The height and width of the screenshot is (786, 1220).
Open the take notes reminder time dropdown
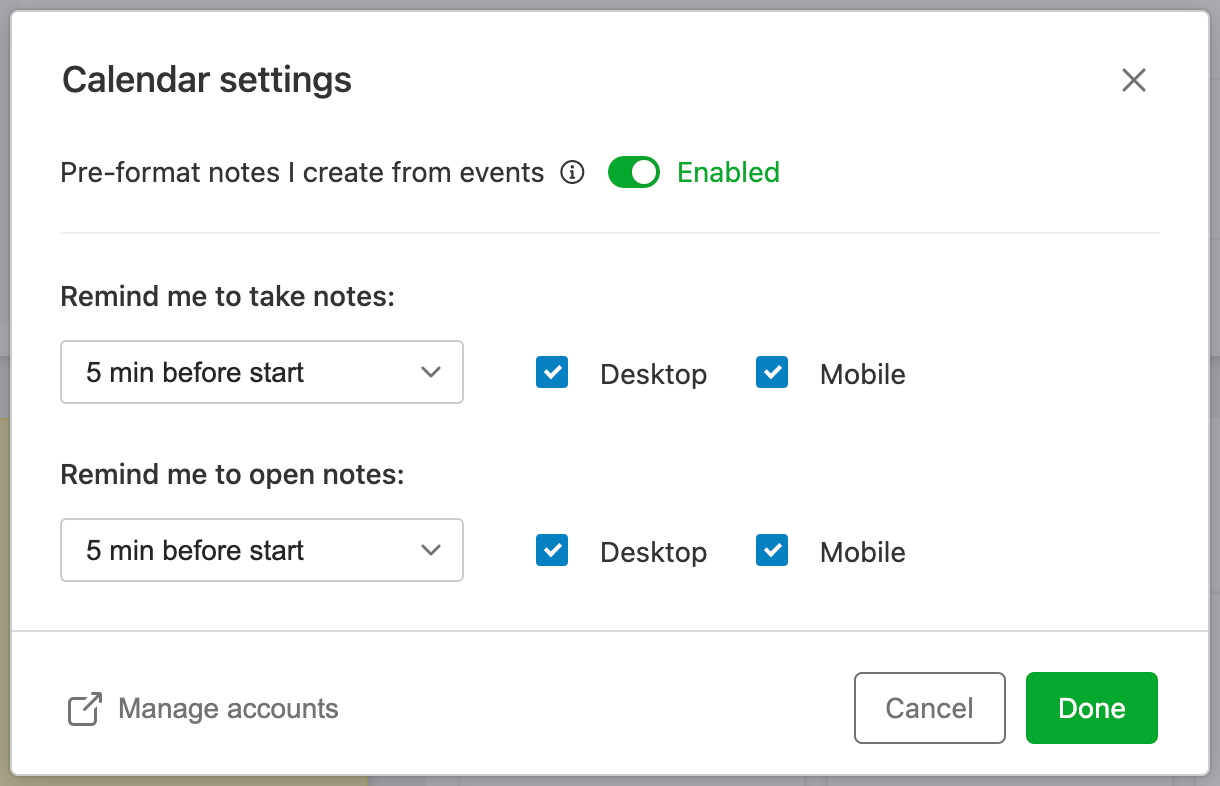coord(261,373)
